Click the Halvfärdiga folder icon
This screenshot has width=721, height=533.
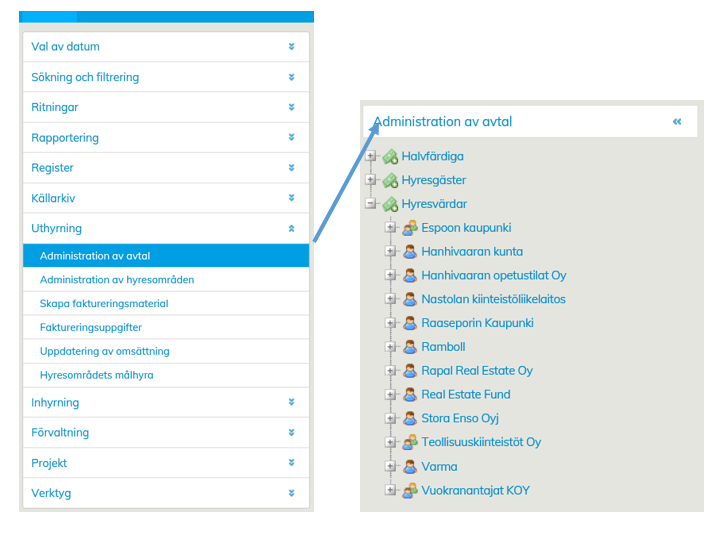coord(390,157)
